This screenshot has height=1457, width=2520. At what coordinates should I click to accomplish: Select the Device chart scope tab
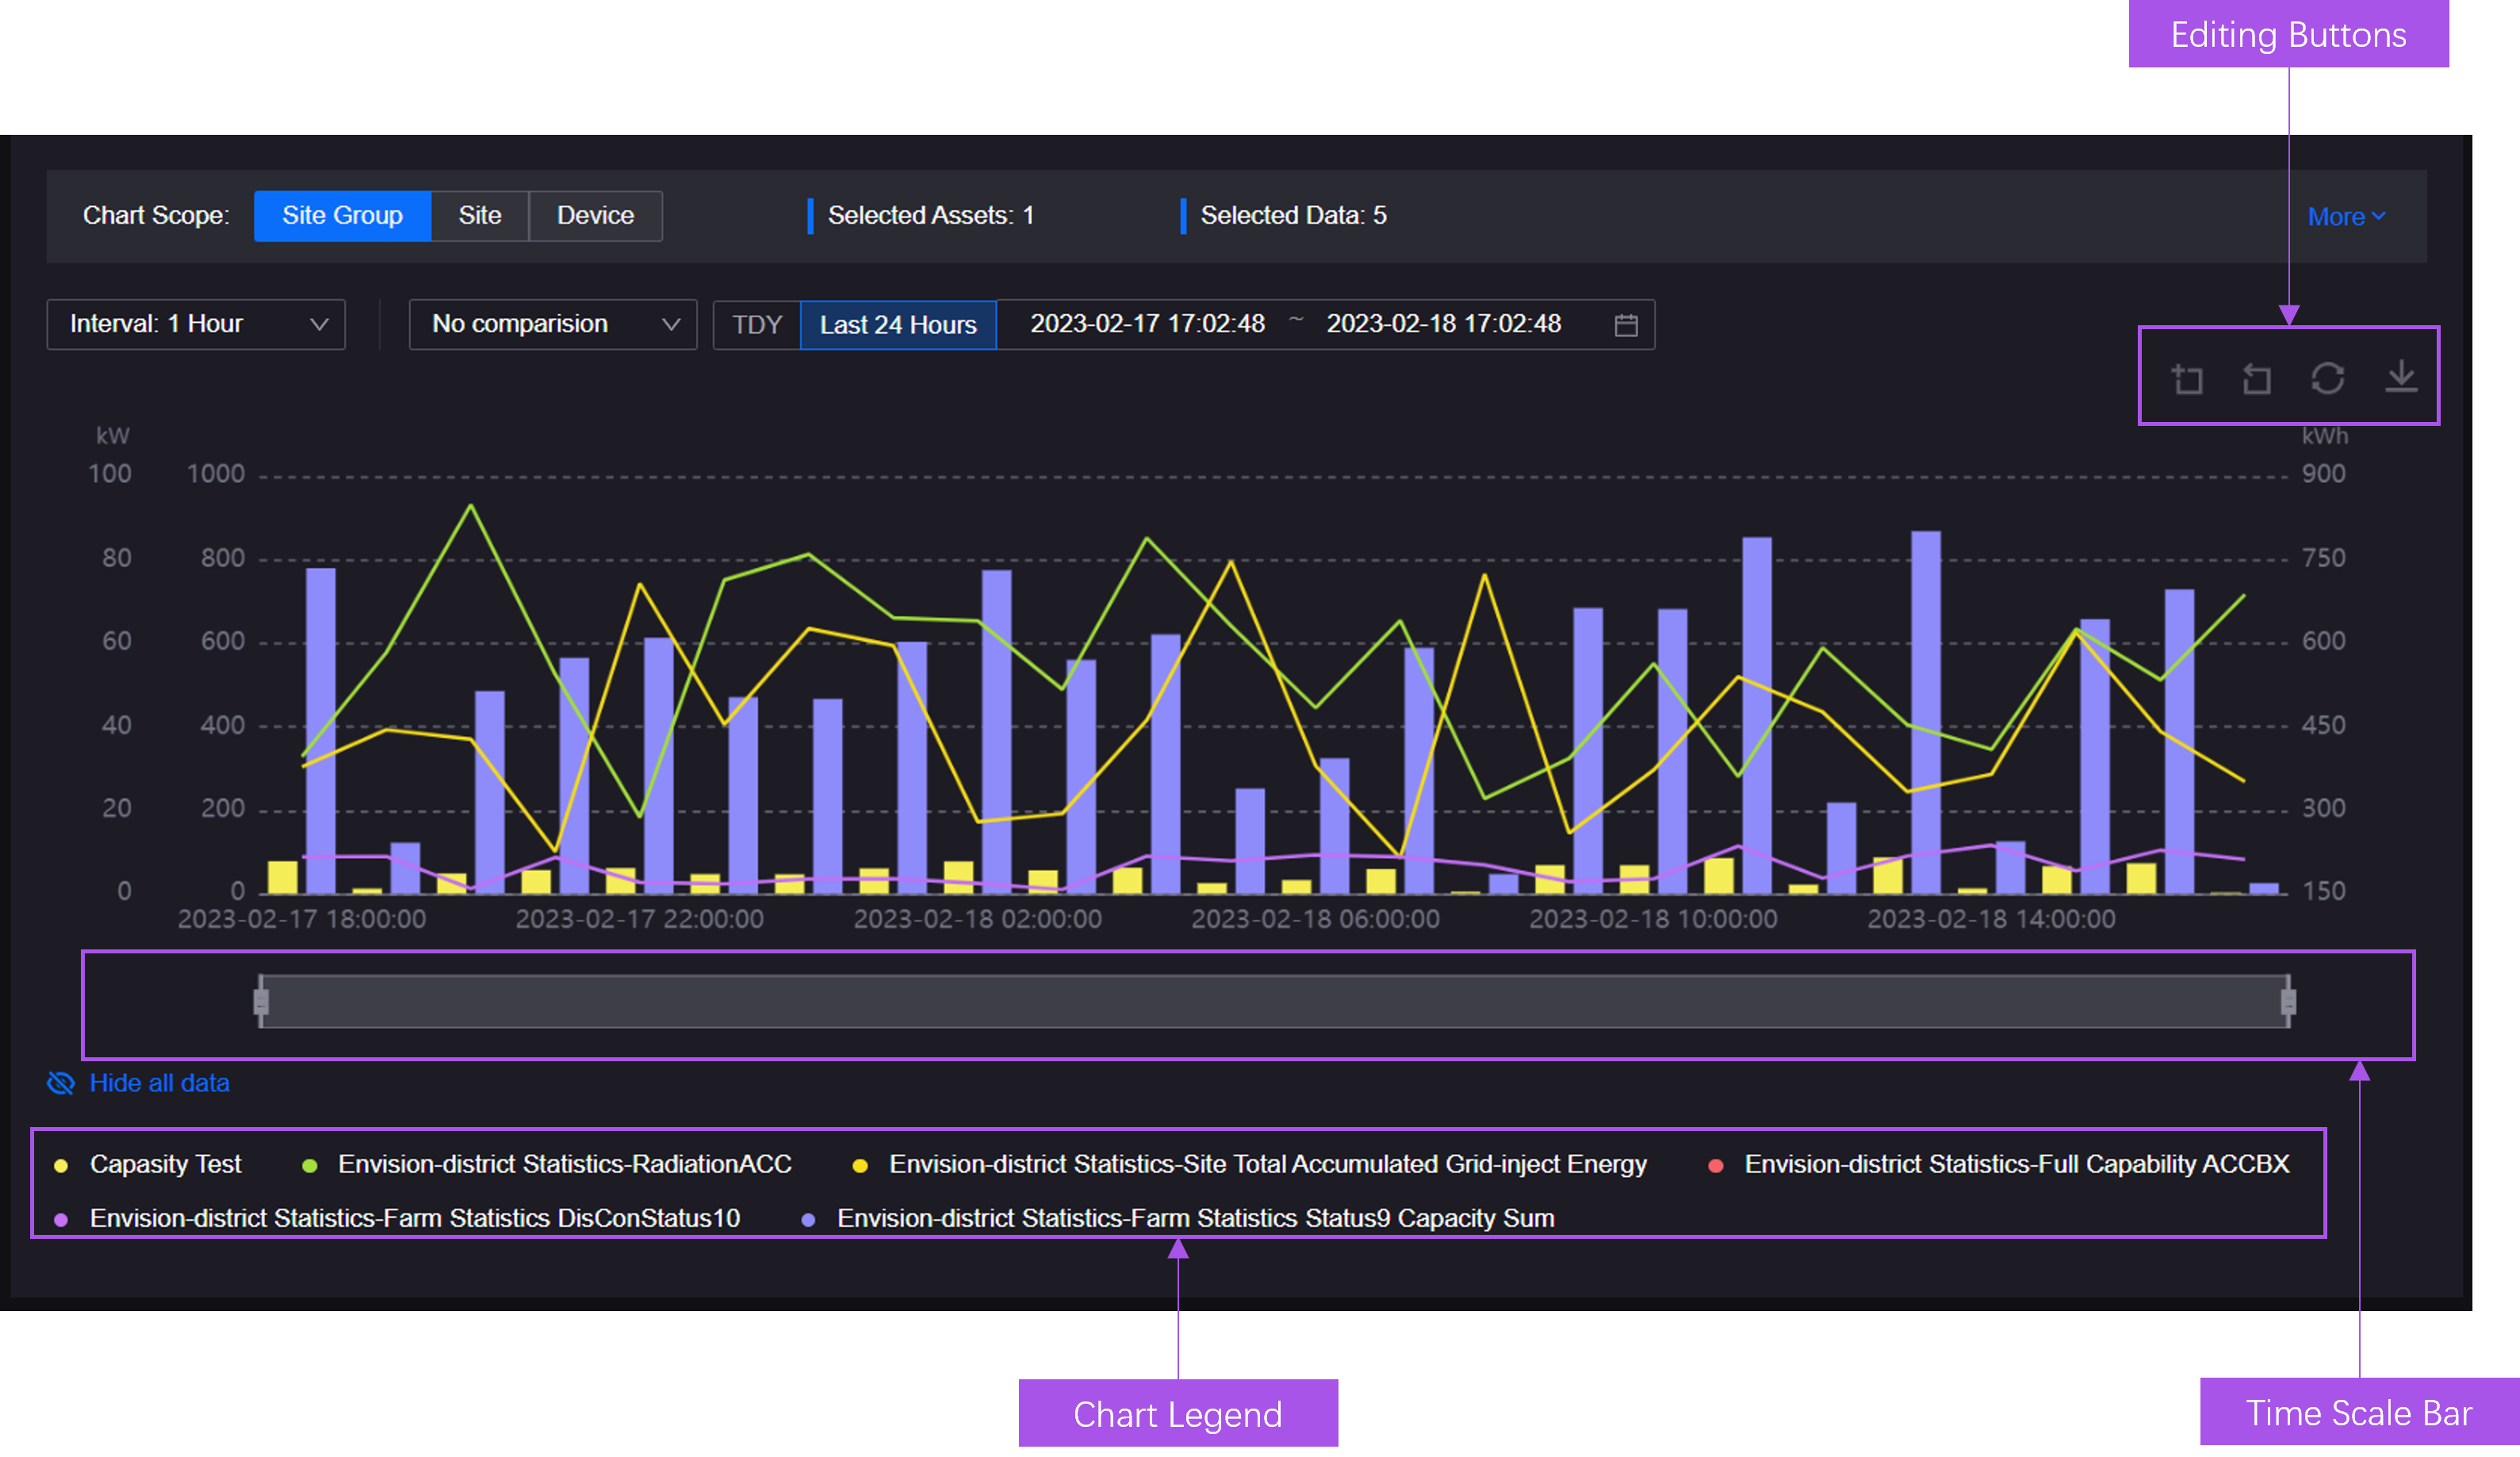pos(595,215)
